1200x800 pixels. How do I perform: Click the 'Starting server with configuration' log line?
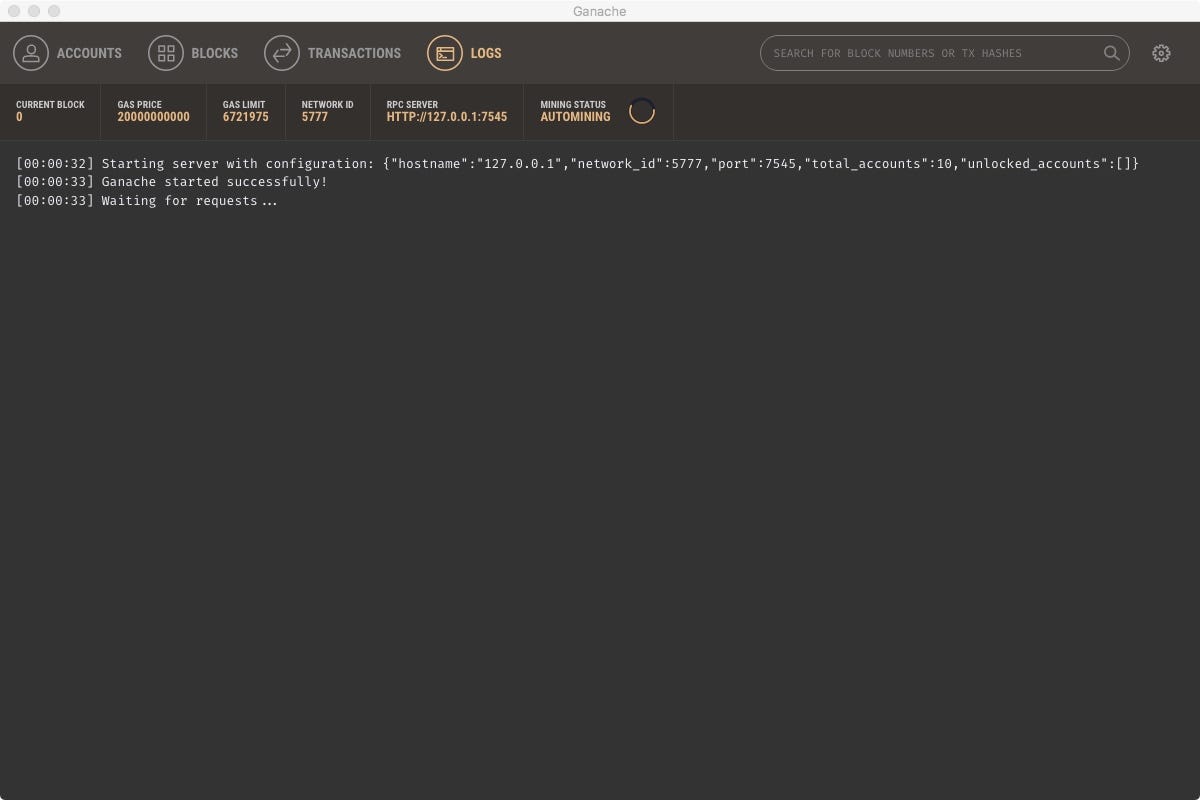[x=577, y=163]
